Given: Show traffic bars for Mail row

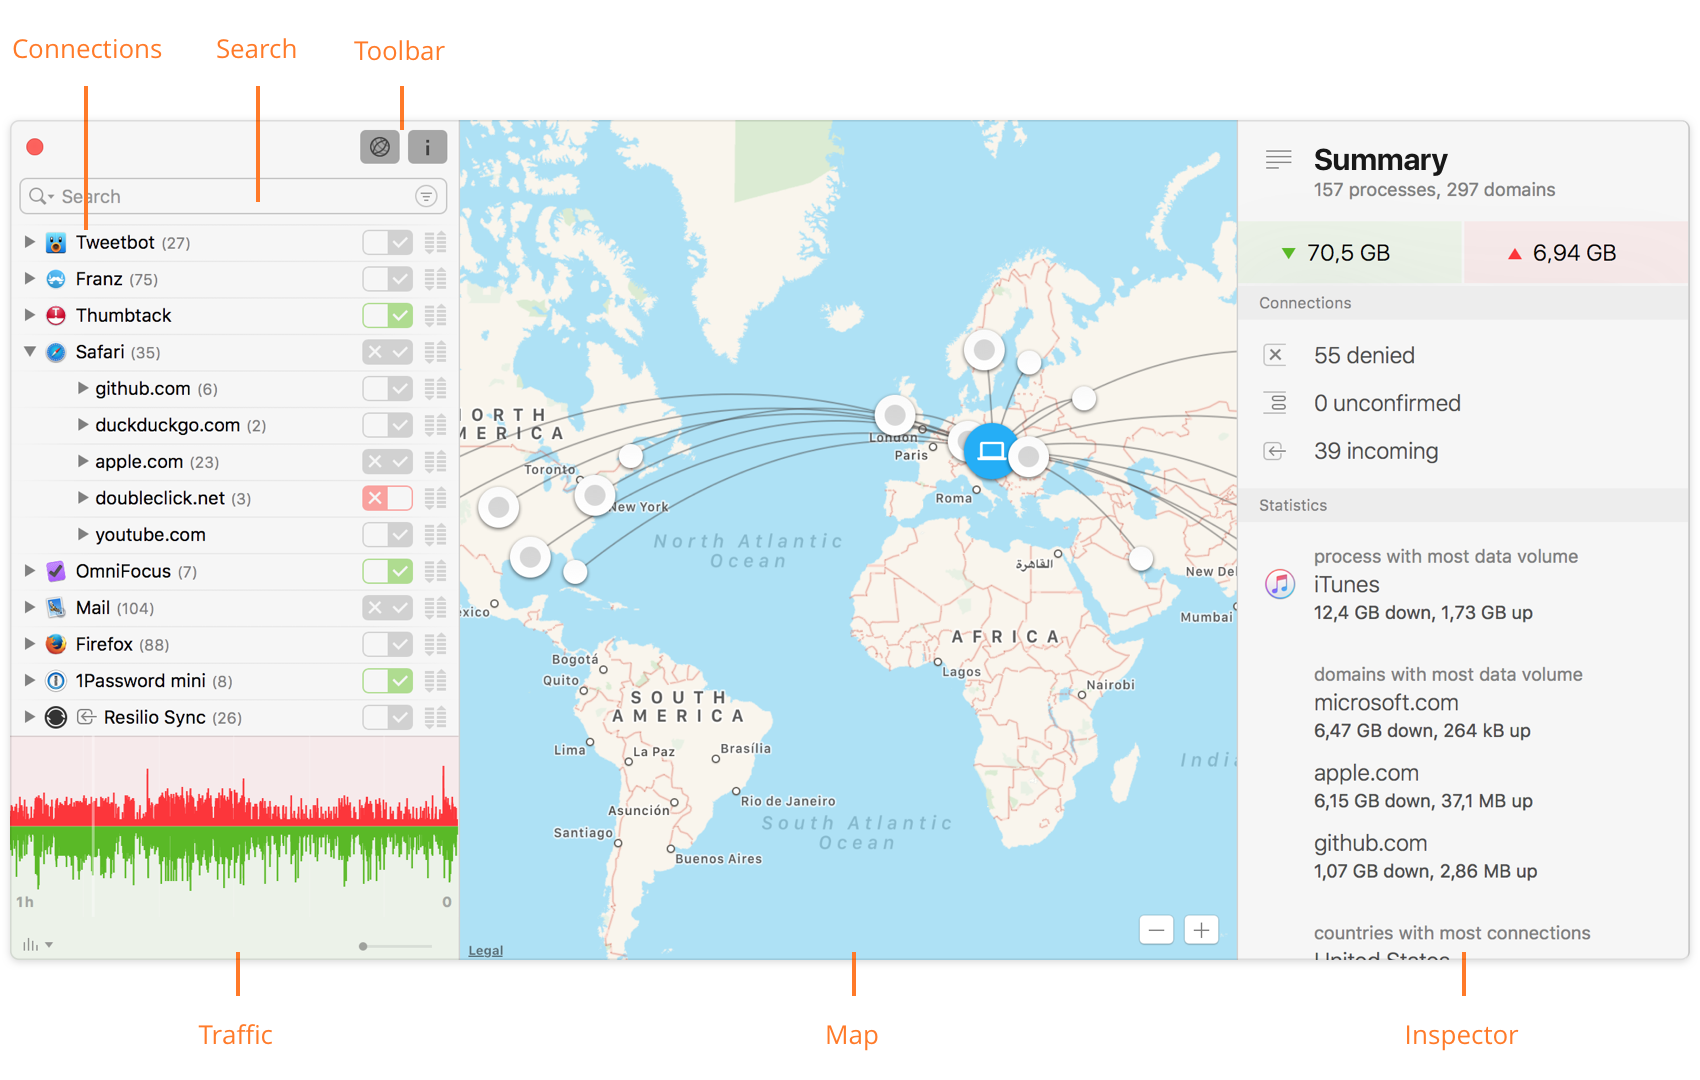Looking at the screenshot, I should pos(435,608).
